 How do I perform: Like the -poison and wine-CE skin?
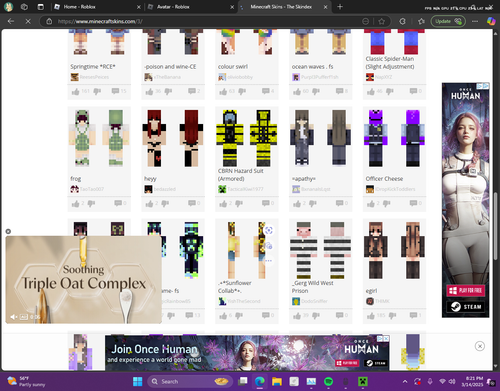pos(149,92)
